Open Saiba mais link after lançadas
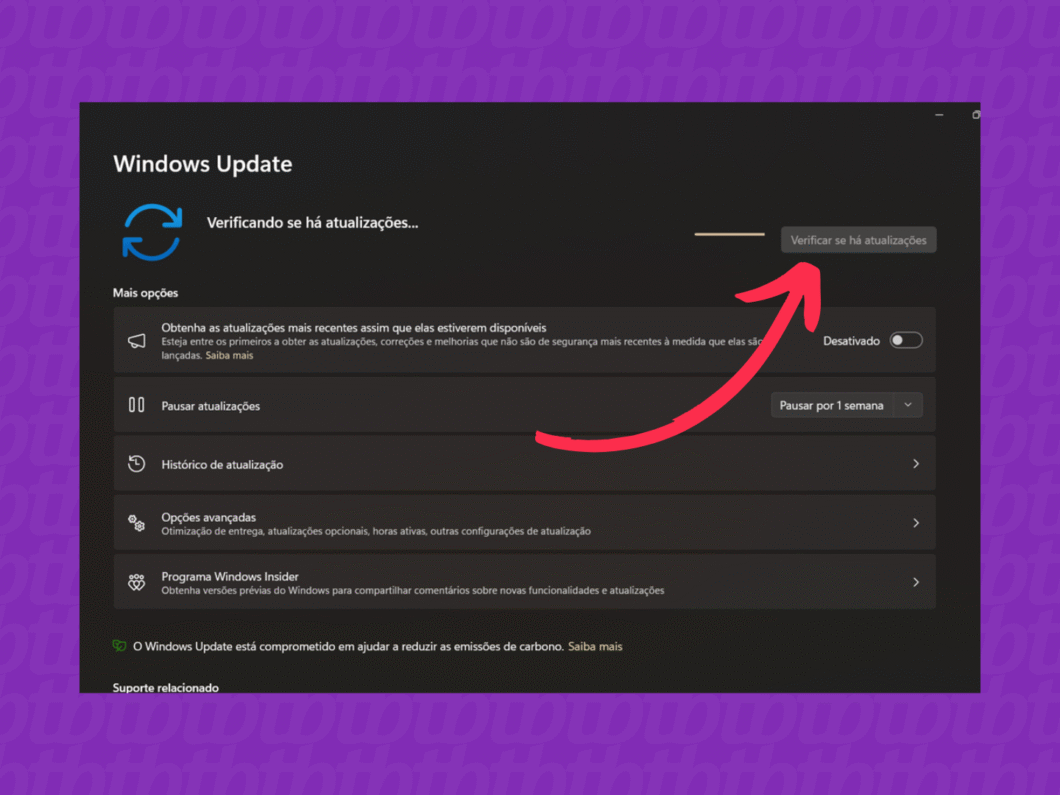The height and width of the screenshot is (795, 1060). [x=229, y=356]
